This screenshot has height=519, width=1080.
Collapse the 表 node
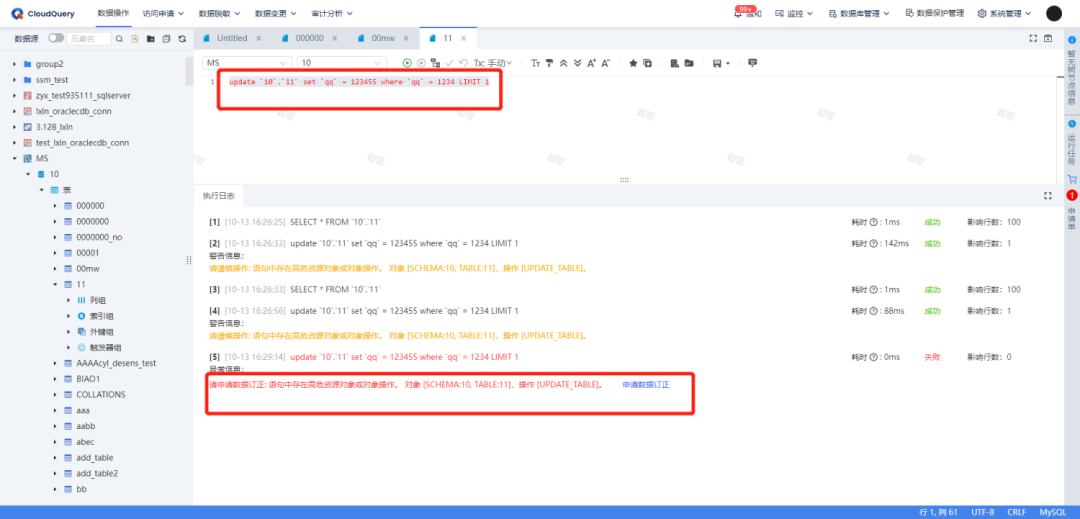41,190
